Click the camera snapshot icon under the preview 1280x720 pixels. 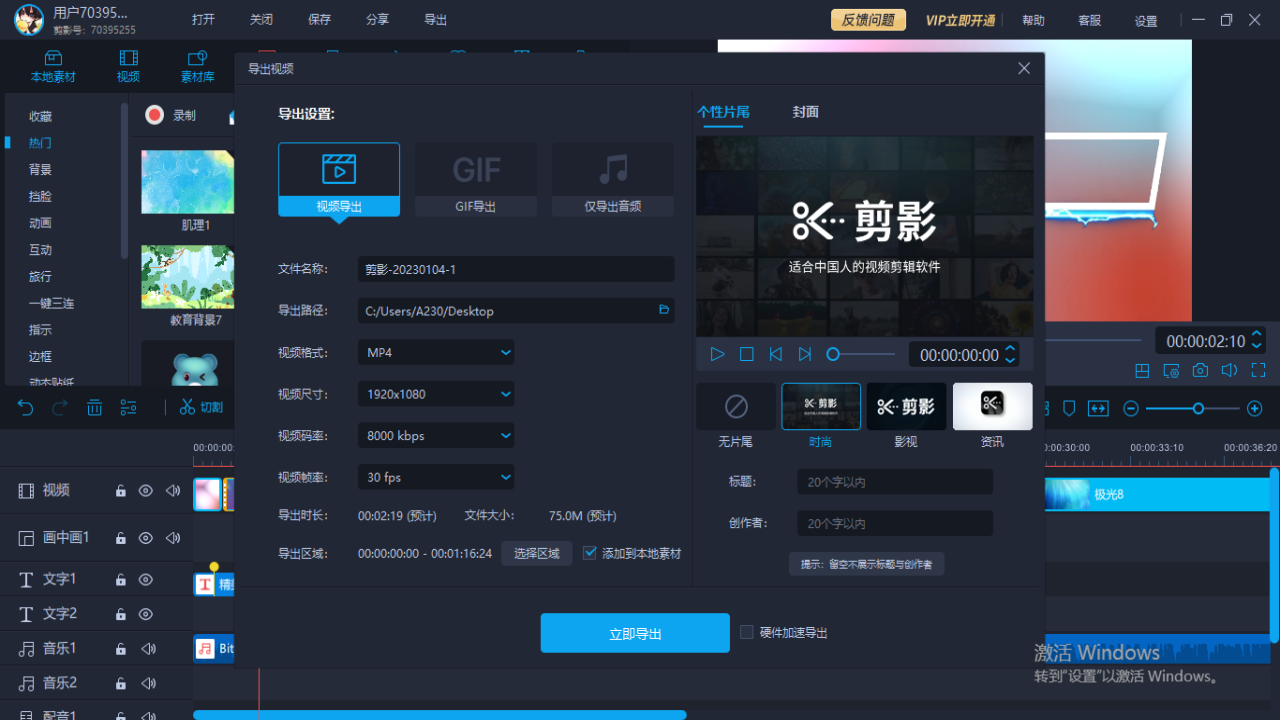[x=1199, y=370]
